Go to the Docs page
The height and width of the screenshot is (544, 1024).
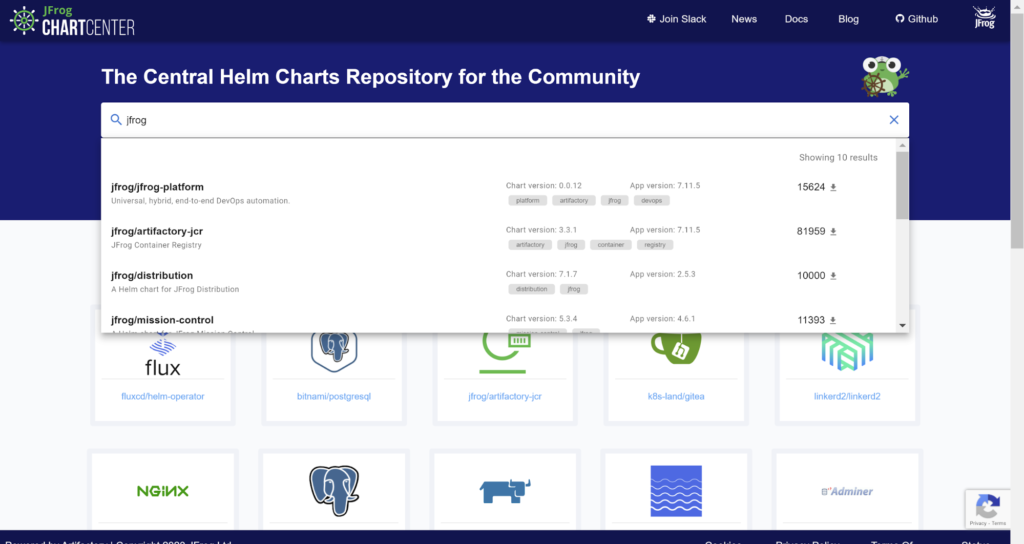[796, 19]
